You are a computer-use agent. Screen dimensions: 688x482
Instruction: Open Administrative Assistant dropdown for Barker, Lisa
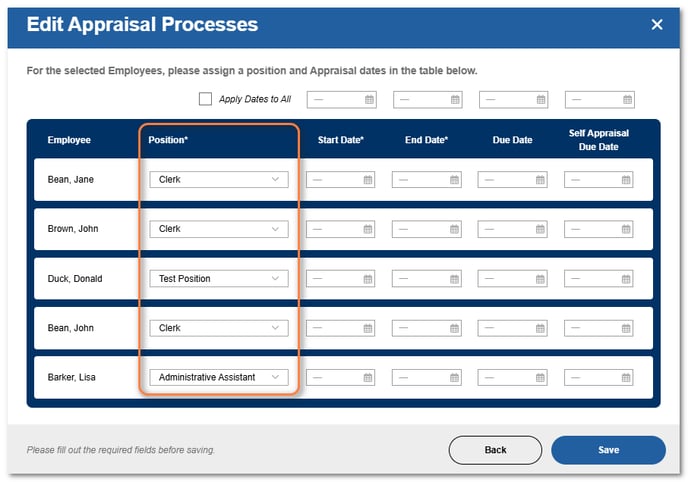[x=219, y=377]
